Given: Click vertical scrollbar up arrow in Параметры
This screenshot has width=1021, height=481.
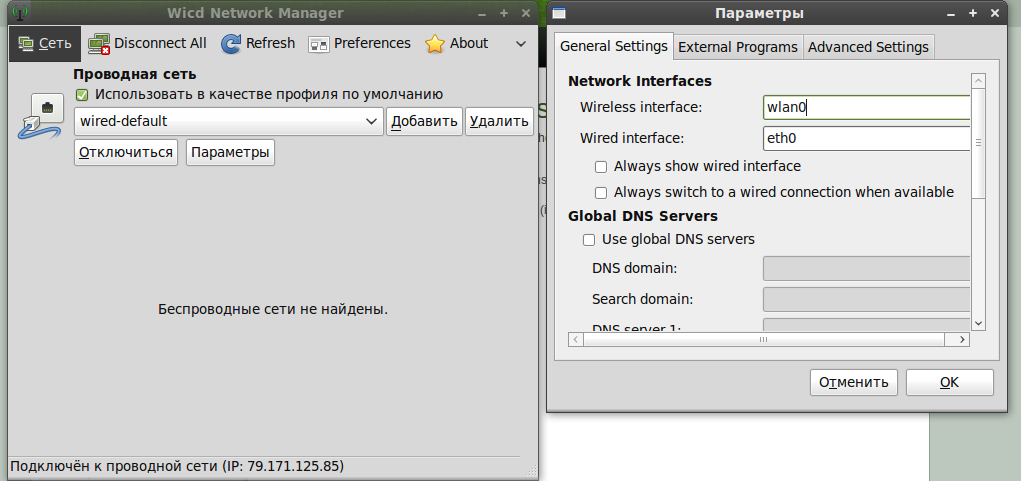Looking at the screenshot, I should (x=978, y=80).
